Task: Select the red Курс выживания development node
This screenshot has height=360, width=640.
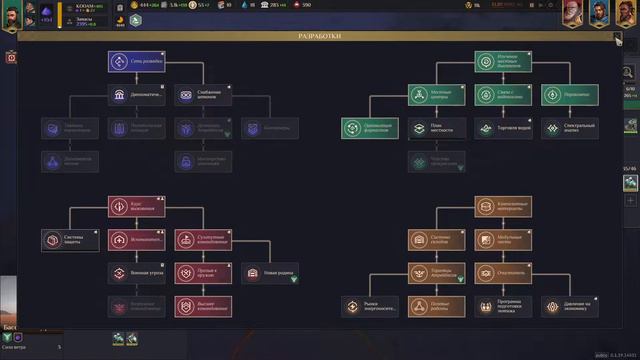Action: tap(136, 207)
